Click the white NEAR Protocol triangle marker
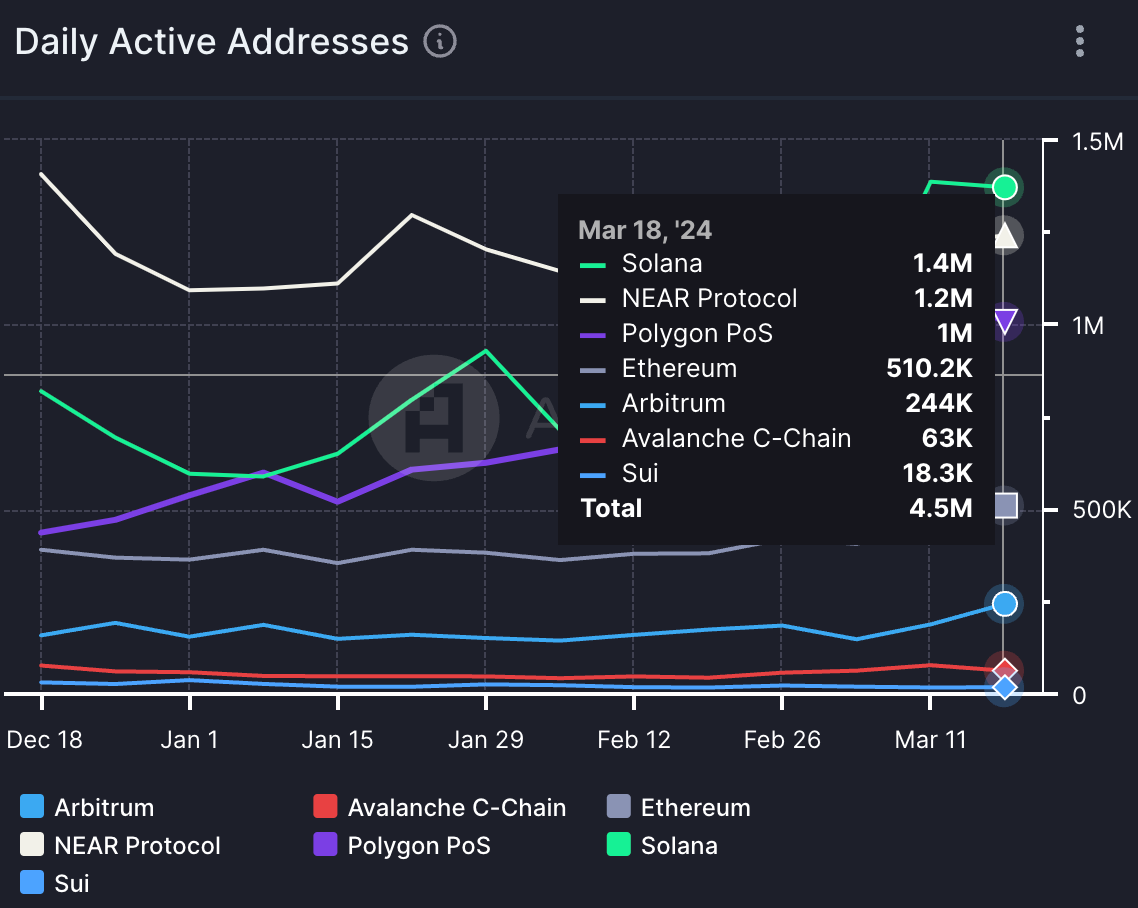Viewport: 1138px width, 908px height. click(1005, 235)
